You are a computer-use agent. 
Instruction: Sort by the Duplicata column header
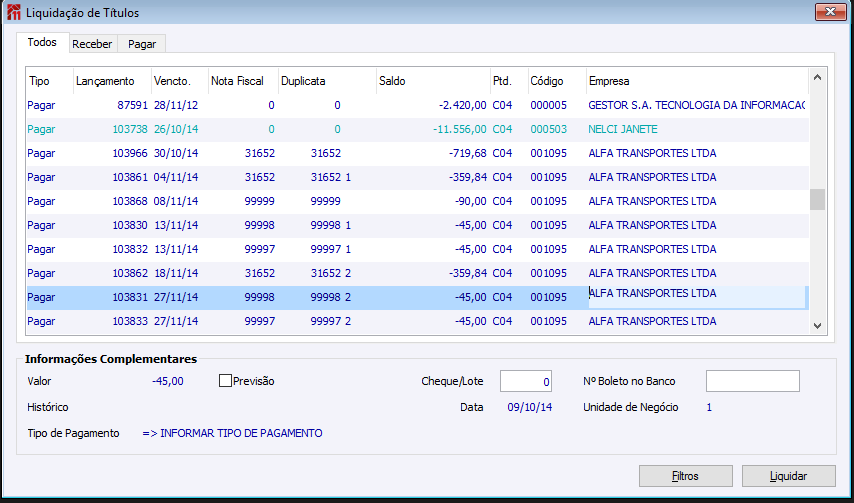pyautogui.click(x=327, y=81)
